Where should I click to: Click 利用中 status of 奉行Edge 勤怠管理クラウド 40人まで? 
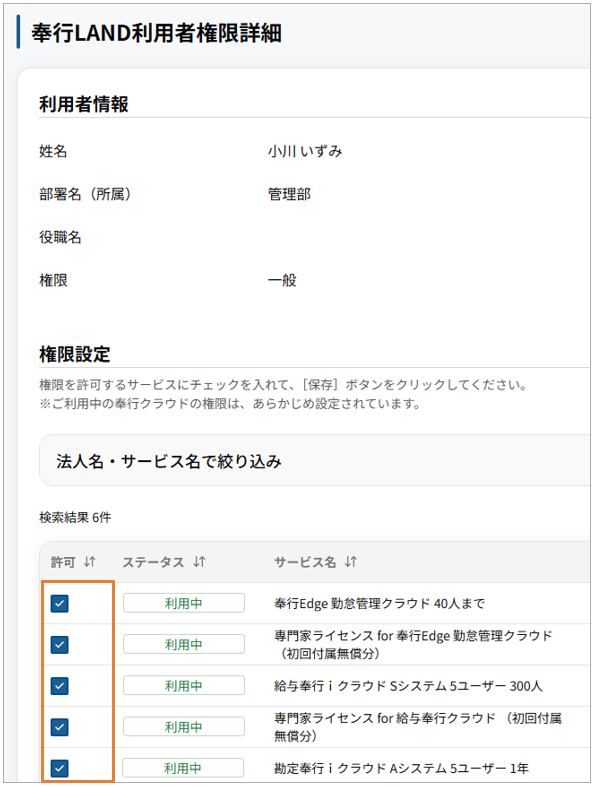[x=184, y=603]
